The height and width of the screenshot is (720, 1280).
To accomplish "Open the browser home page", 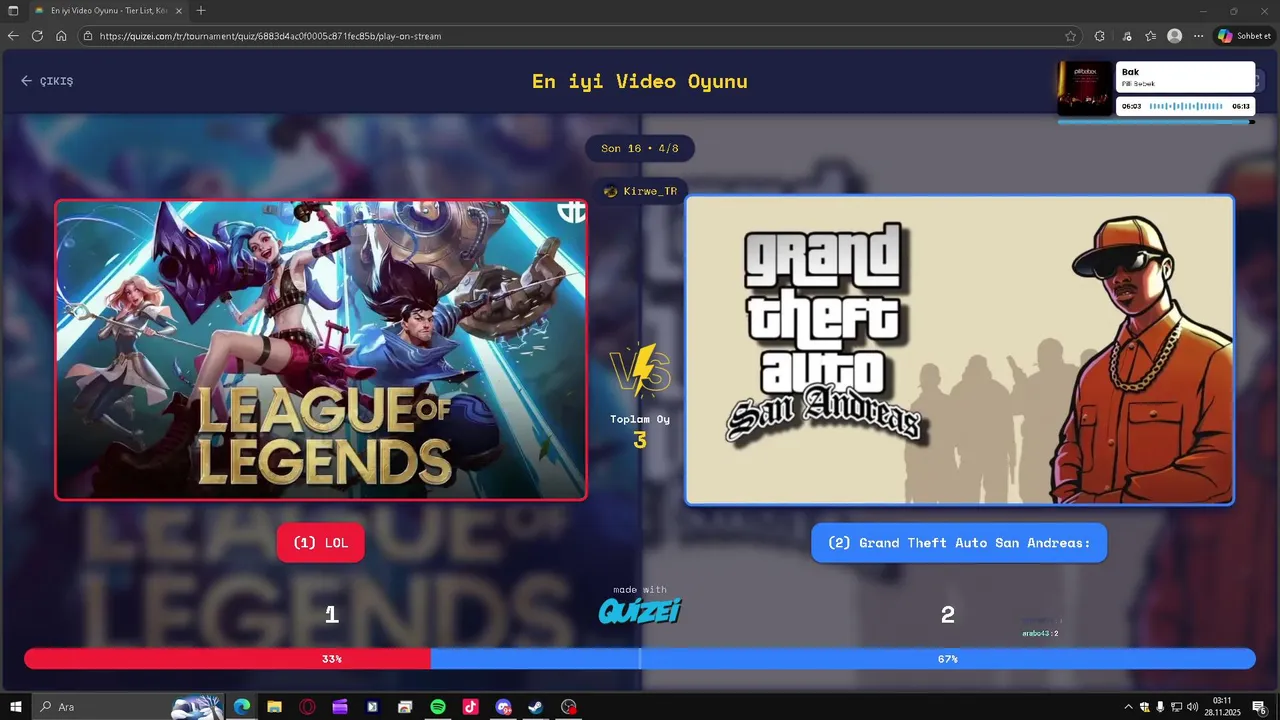I will point(61,36).
